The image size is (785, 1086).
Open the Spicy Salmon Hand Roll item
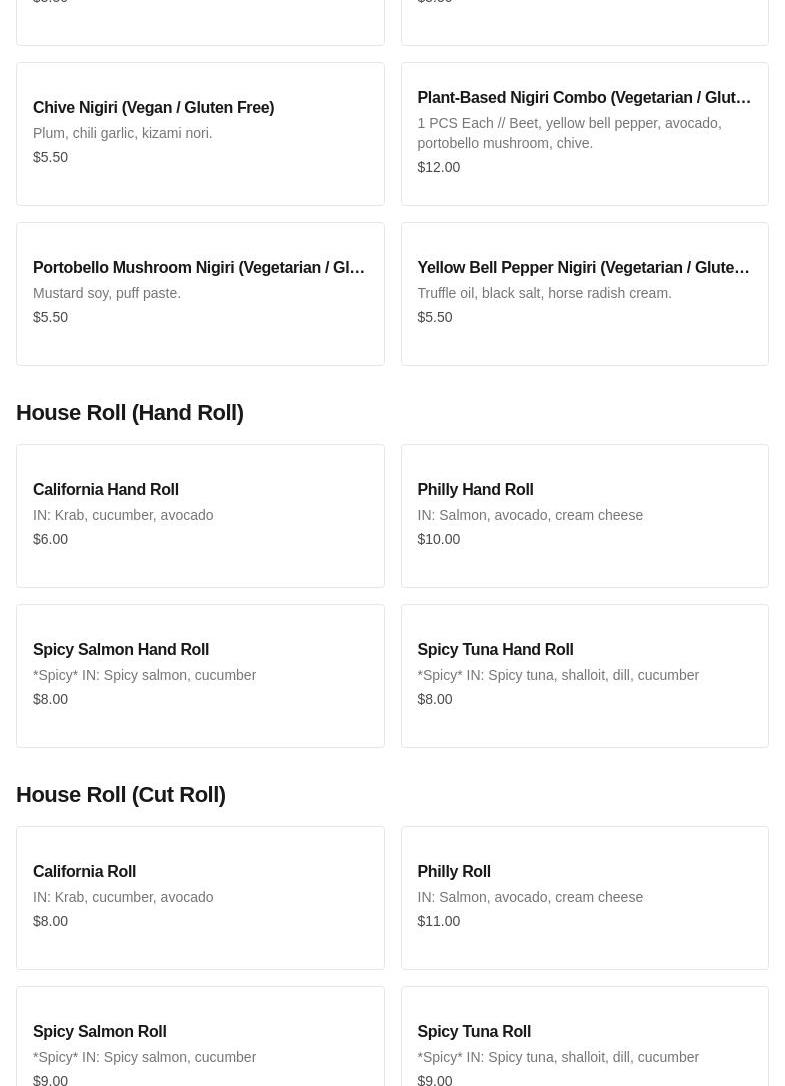pos(121,650)
